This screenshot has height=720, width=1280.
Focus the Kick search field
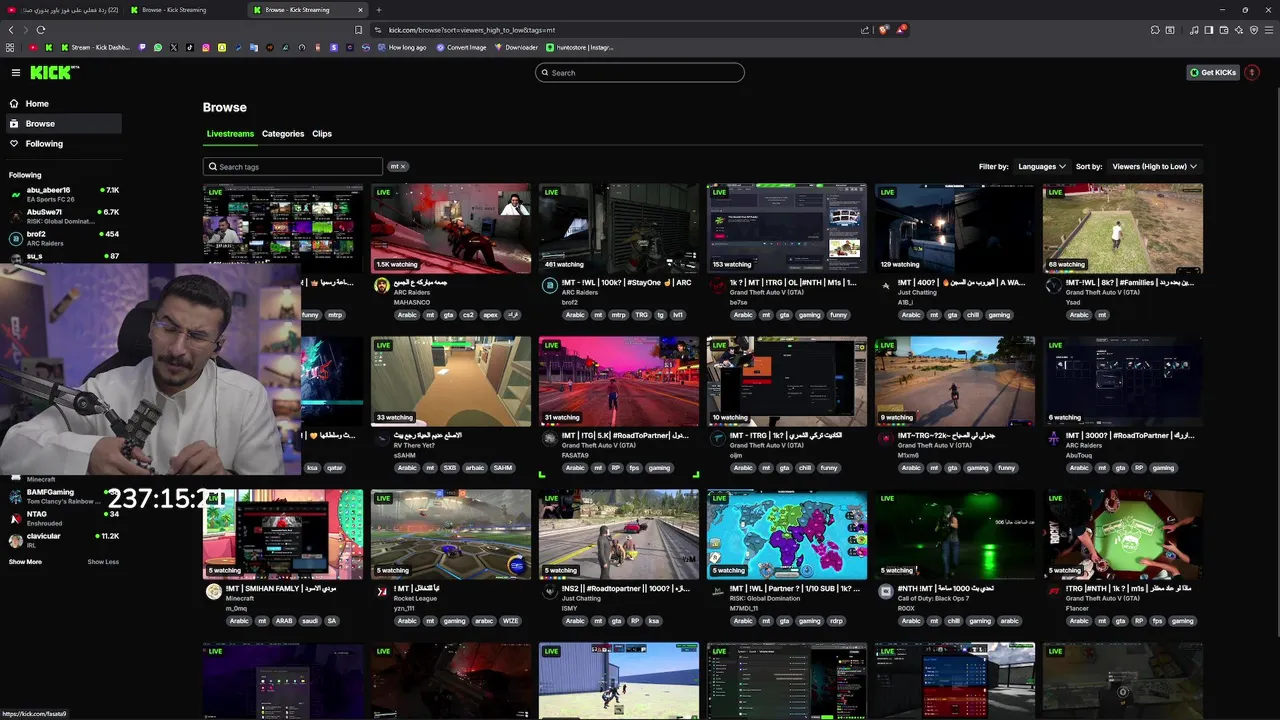pyautogui.click(x=640, y=72)
